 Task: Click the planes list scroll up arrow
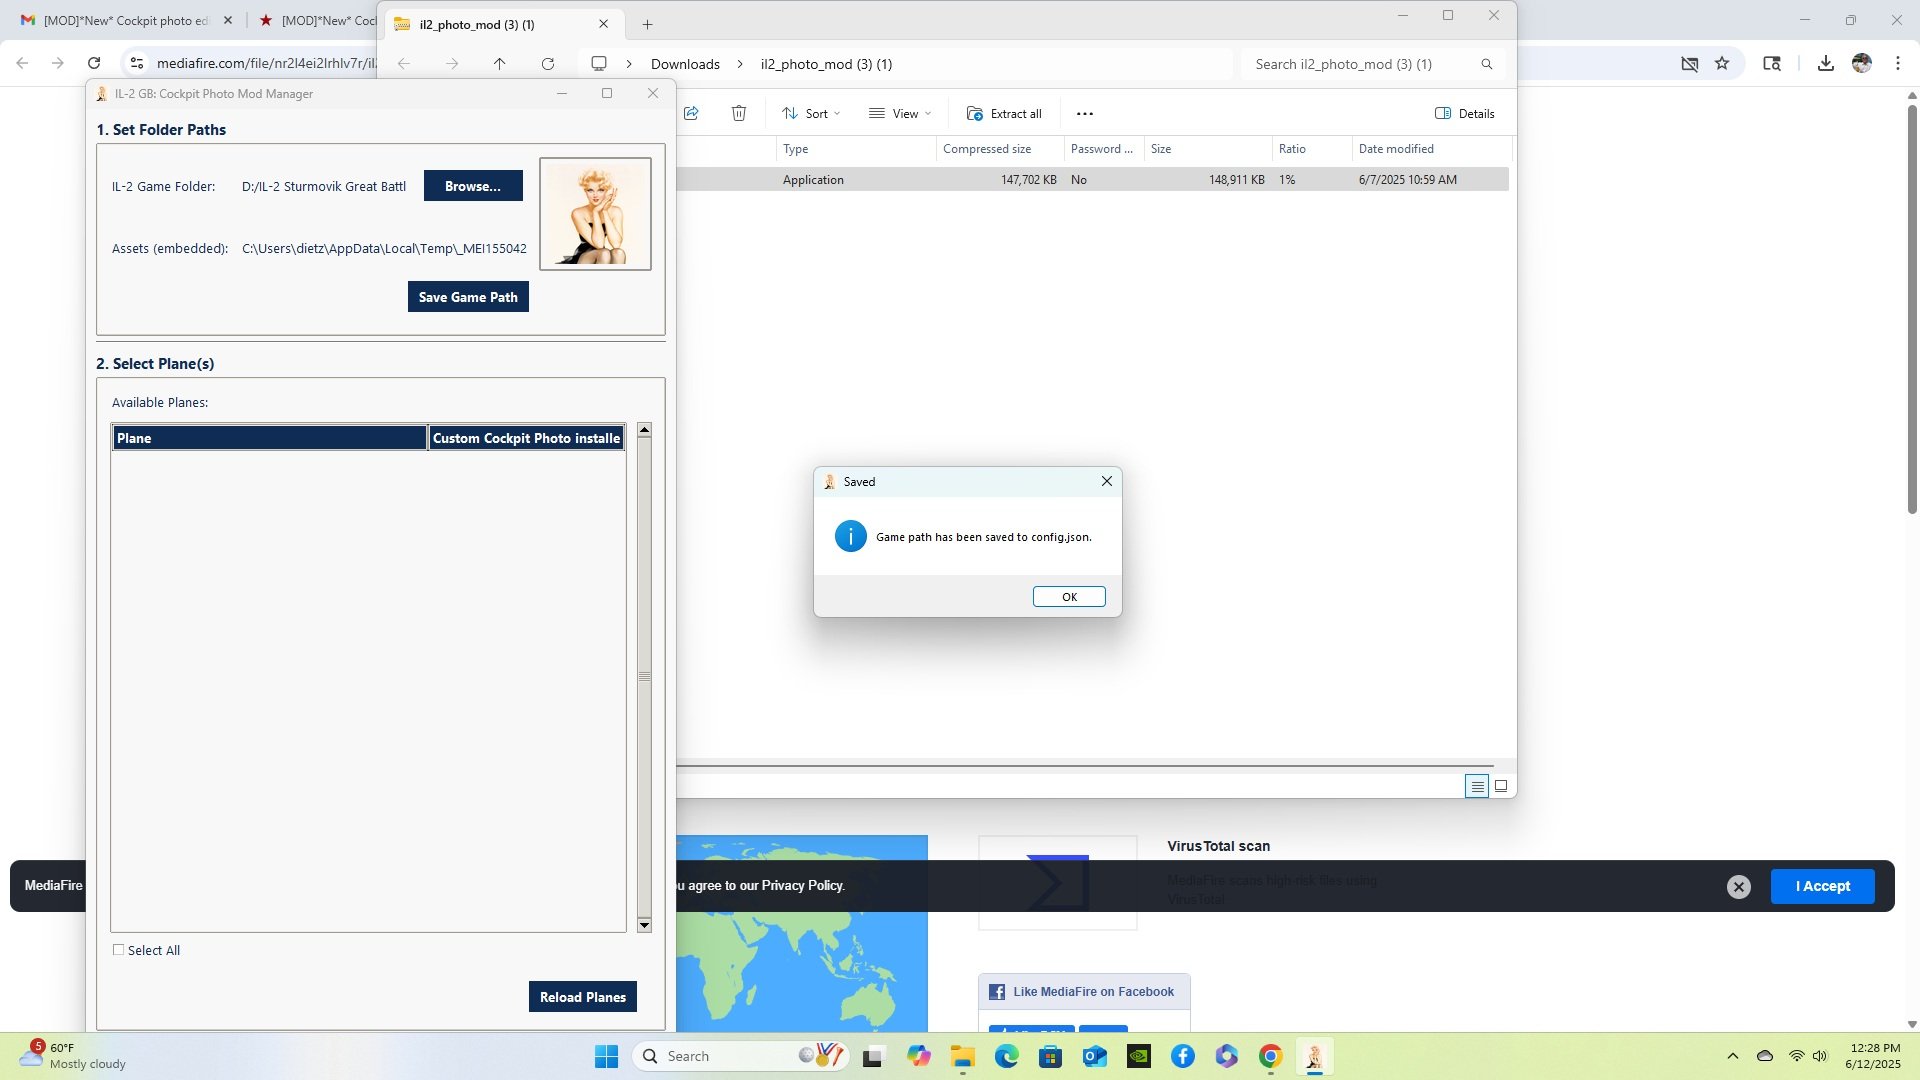pos(644,430)
